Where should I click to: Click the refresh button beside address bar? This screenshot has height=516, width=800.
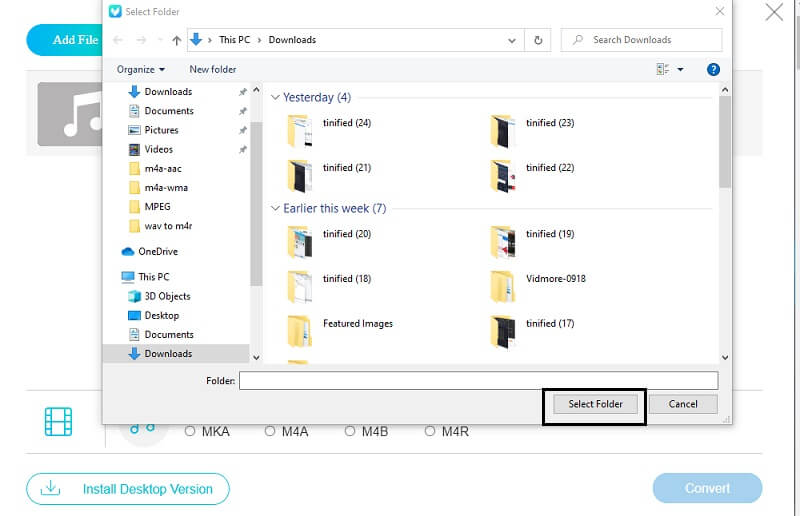point(539,40)
